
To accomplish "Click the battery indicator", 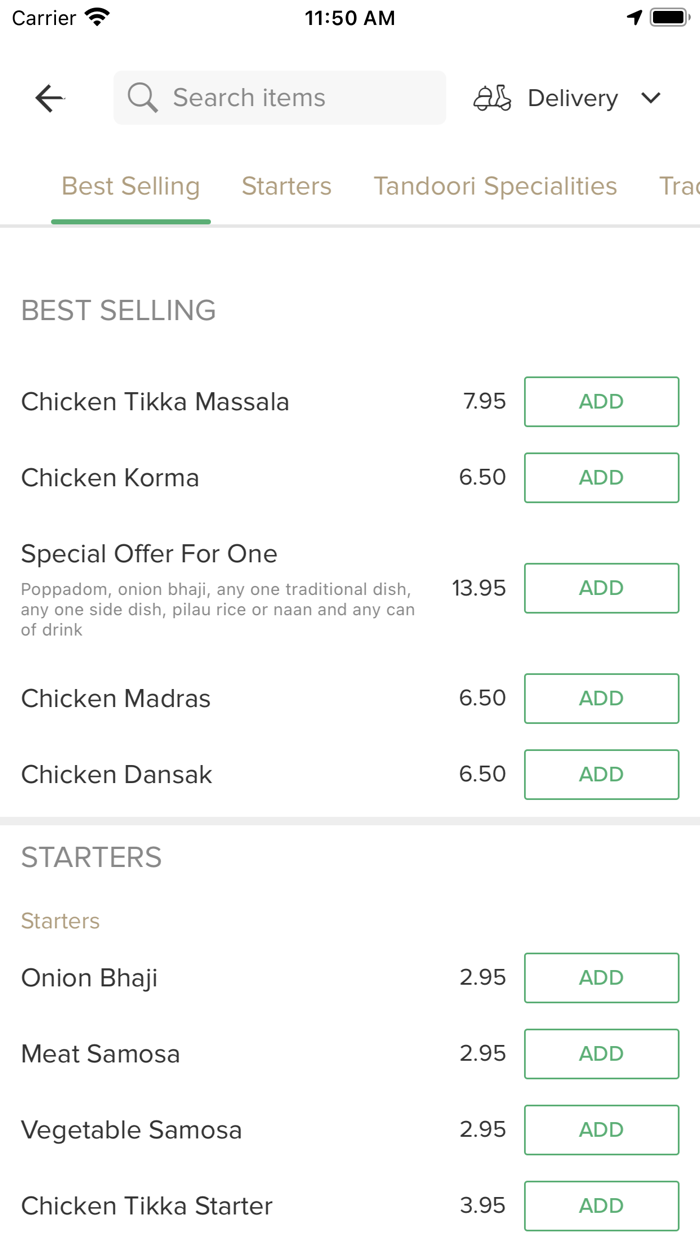I will 668,16.
